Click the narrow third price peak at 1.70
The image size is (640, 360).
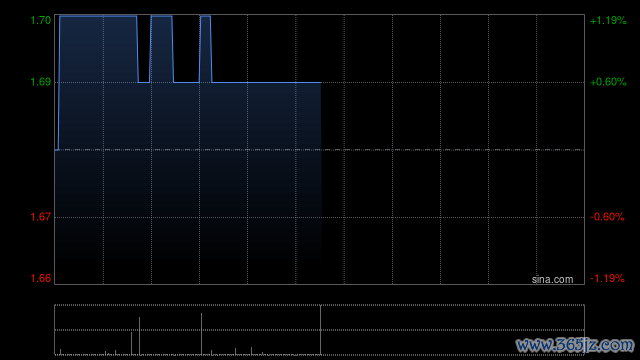click(205, 16)
